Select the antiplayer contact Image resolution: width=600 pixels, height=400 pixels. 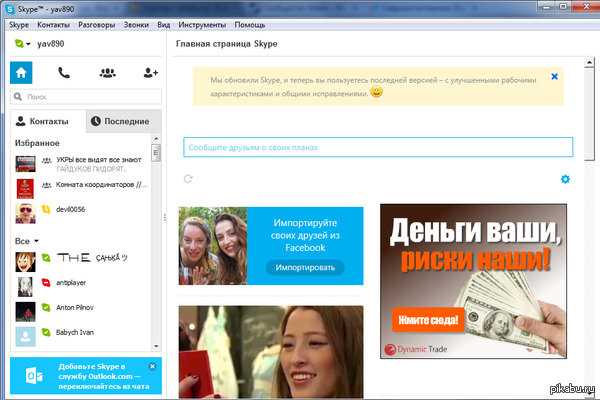[x=81, y=287]
